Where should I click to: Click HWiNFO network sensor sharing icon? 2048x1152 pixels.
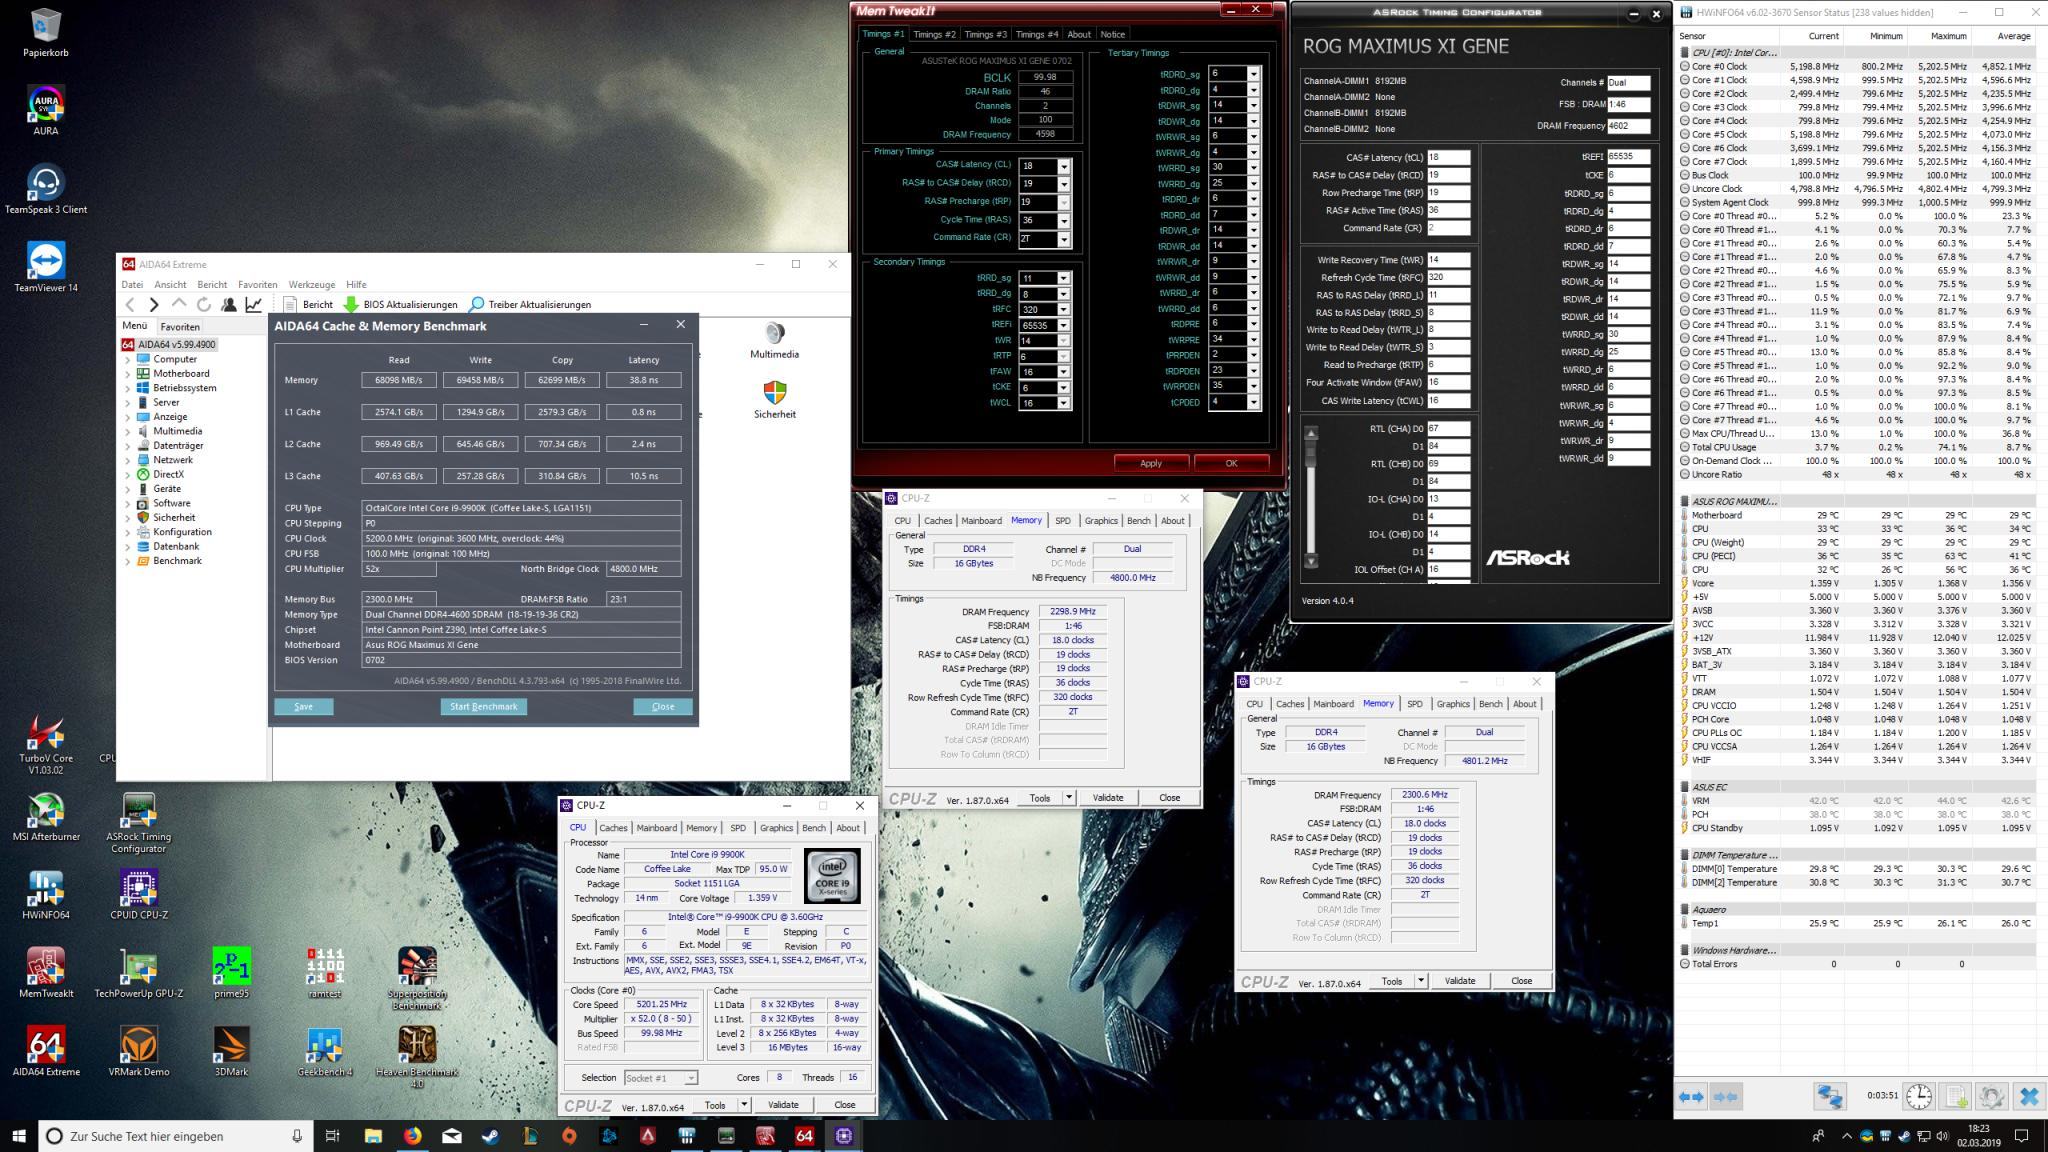(x=1830, y=1097)
